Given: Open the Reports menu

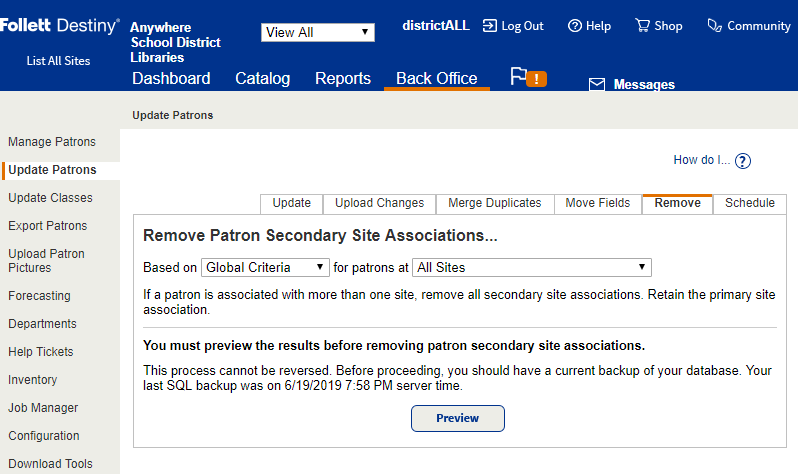Looking at the screenshot, I should [x=343, y=78].
